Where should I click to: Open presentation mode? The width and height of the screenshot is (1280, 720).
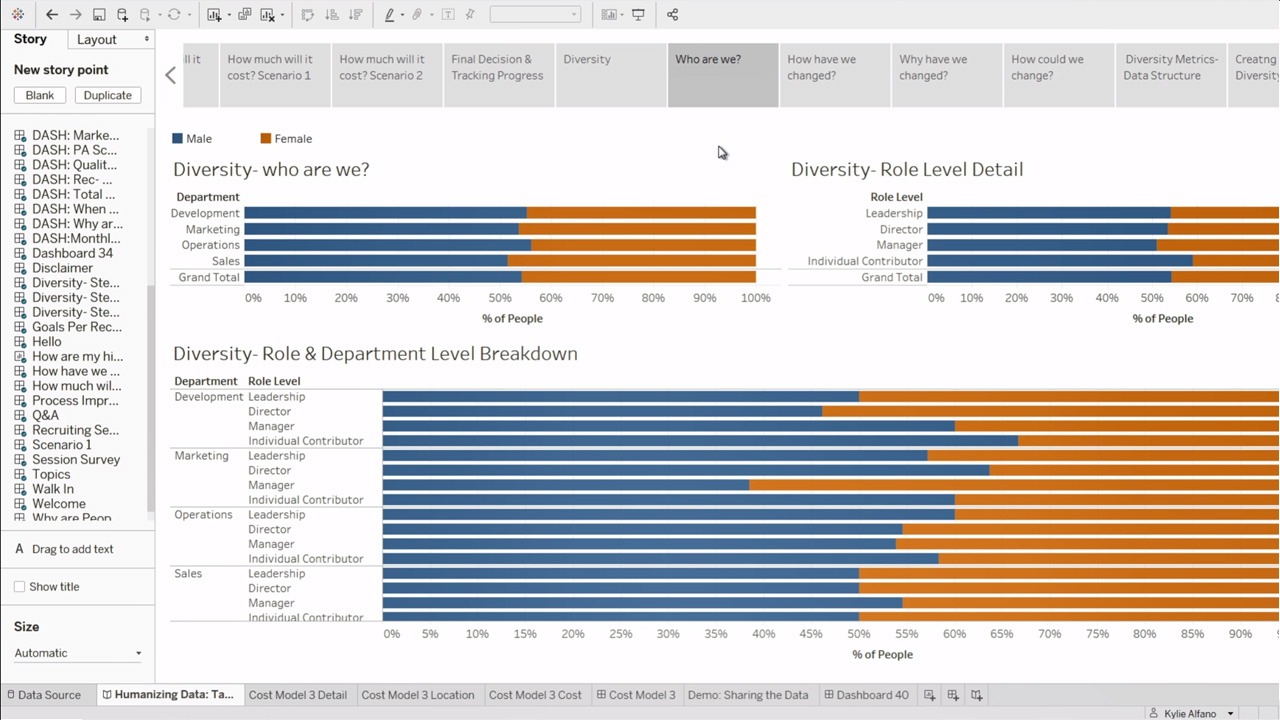tap(638, 15)
